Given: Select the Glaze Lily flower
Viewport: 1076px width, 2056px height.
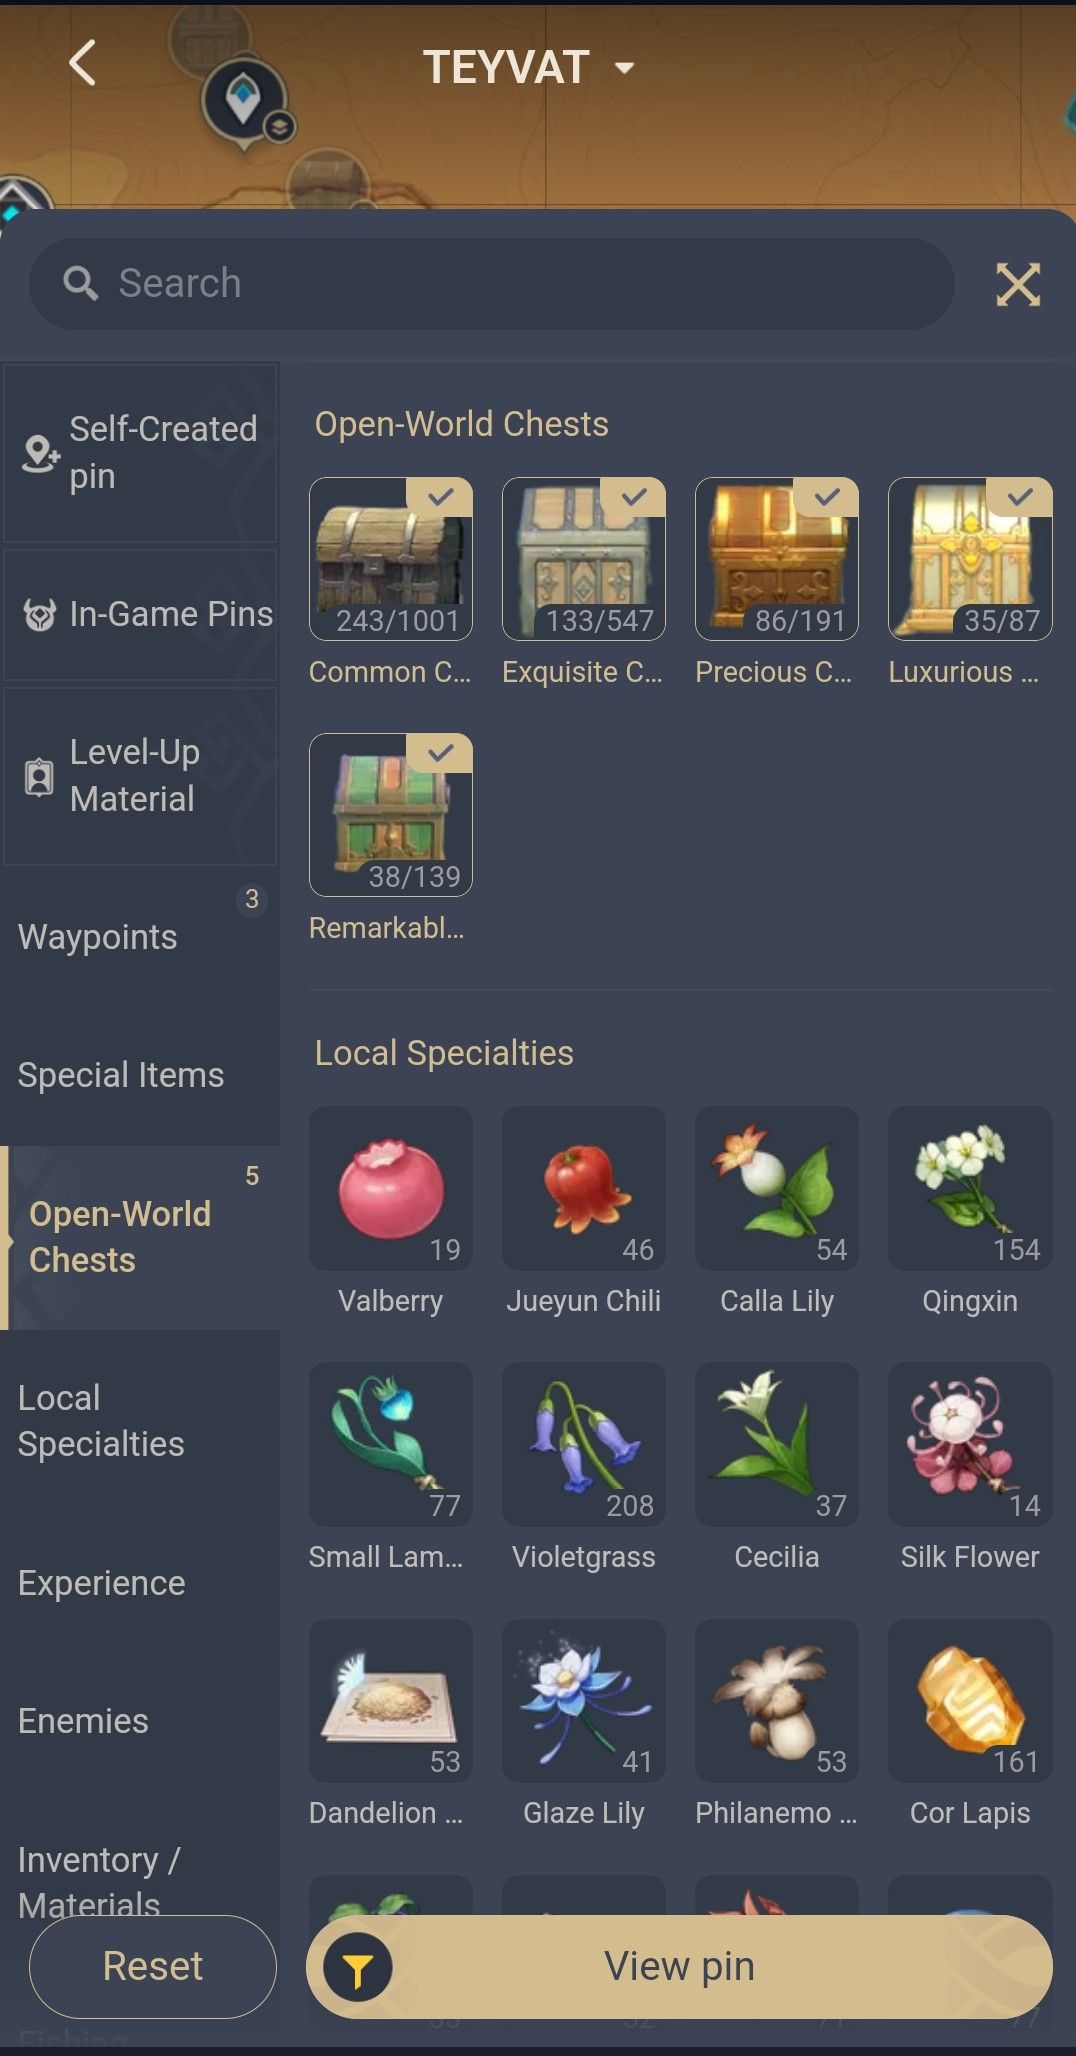Looking at the screenshot, I should (583, 1700).
